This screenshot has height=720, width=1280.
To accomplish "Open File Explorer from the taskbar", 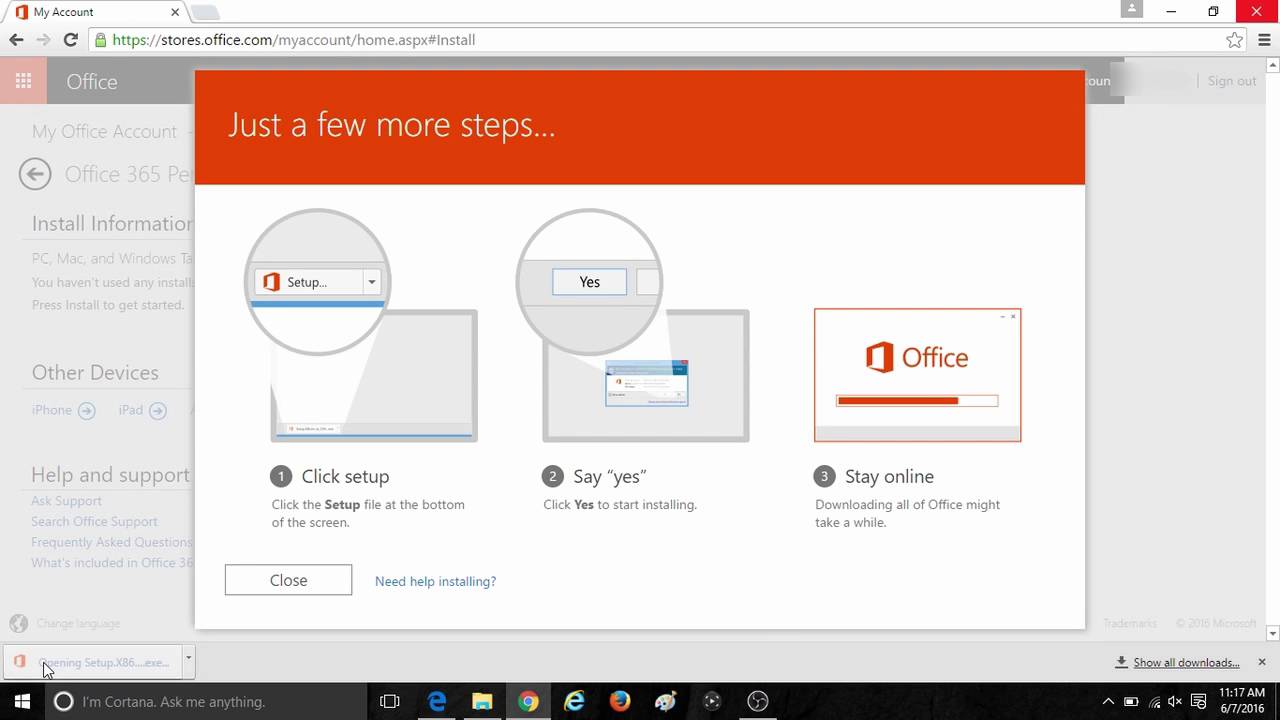I will [x=482, y=701].
